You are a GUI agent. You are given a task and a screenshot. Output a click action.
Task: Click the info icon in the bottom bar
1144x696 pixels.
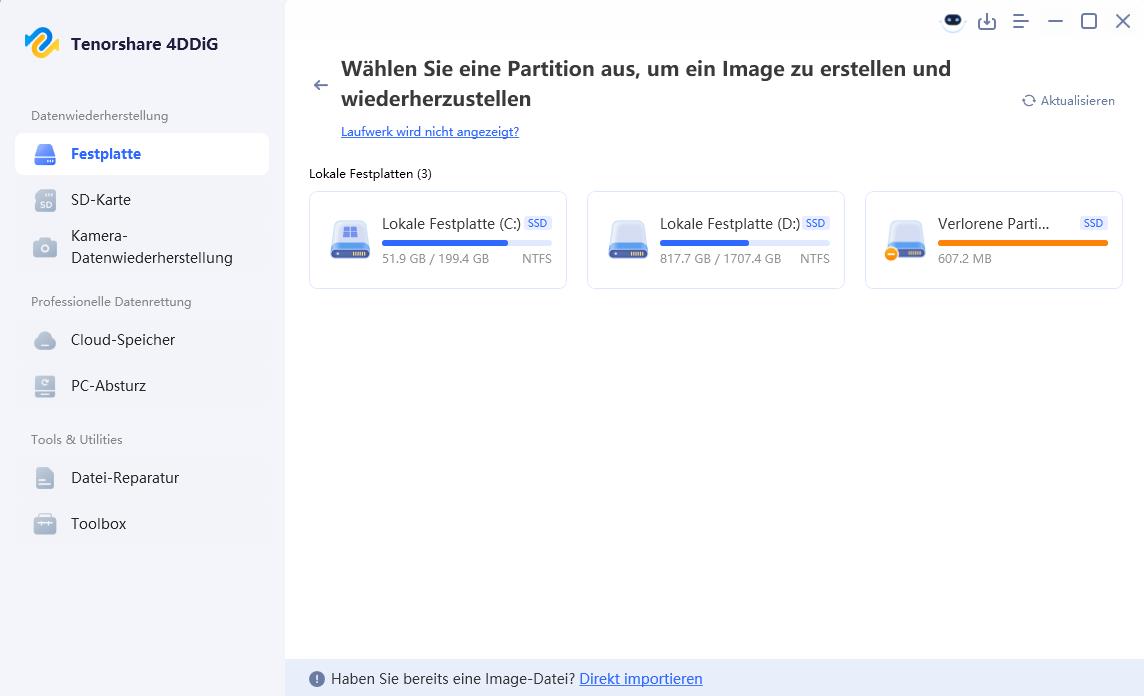pos(316,679)
